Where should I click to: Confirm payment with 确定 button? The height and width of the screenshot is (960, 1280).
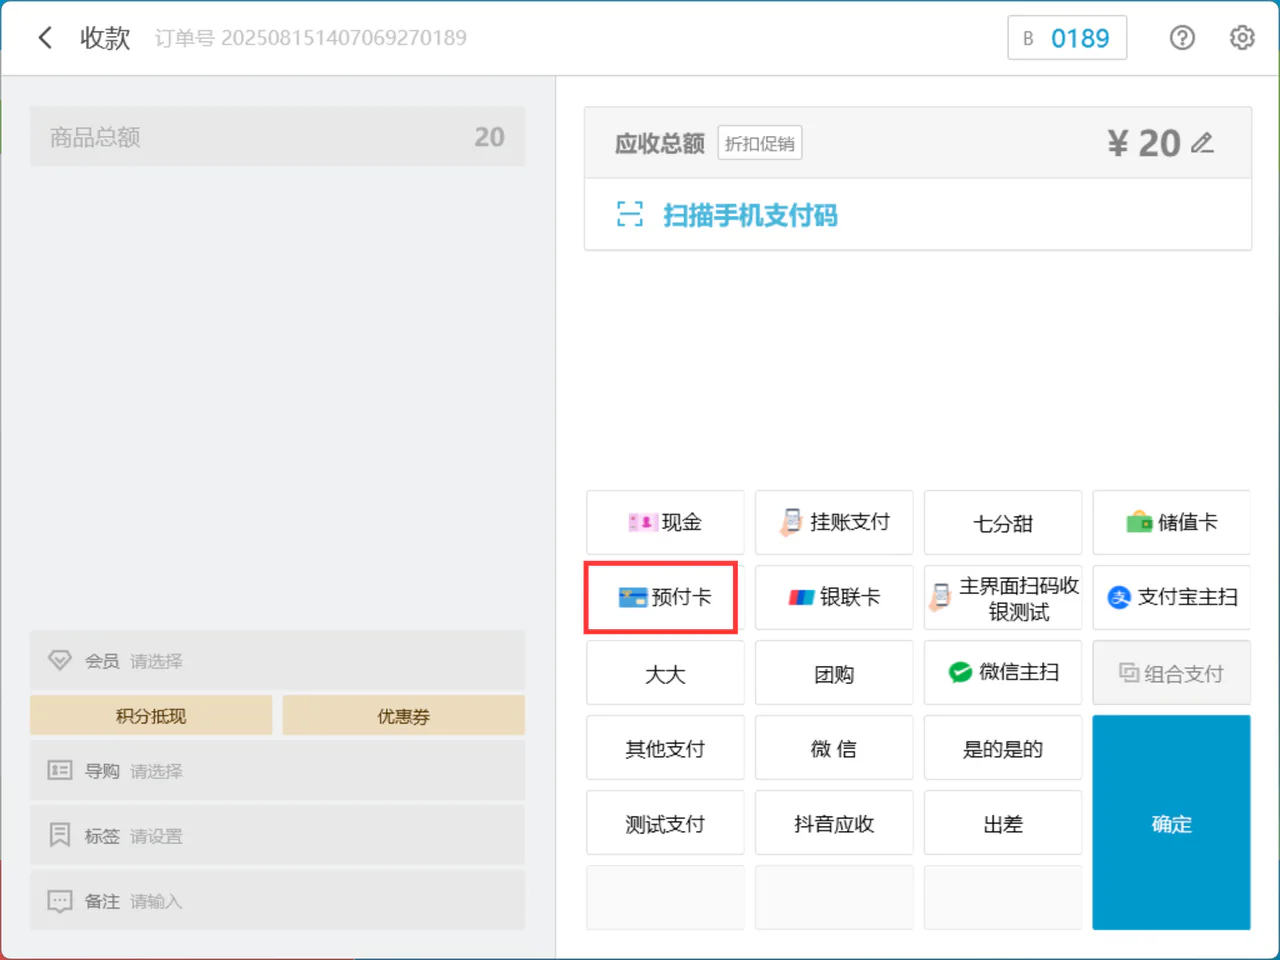click(x=1172, y=823)
